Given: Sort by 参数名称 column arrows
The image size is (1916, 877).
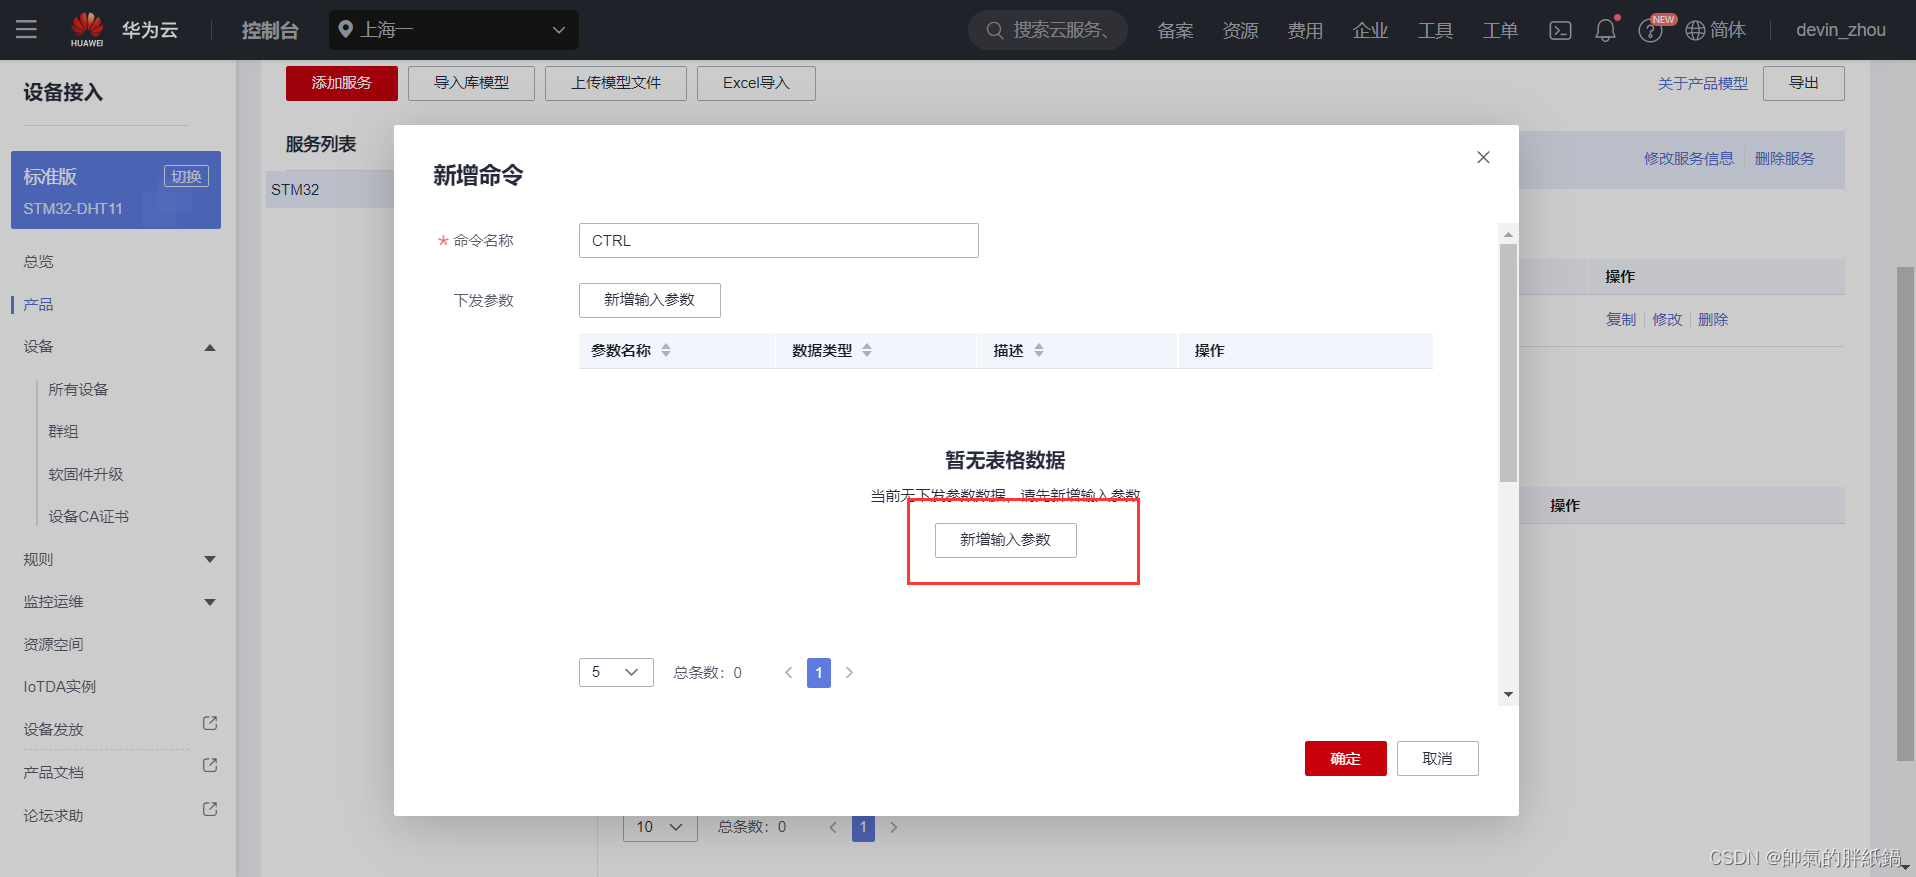Looking at the screenshot, I should tap(666, 350).
